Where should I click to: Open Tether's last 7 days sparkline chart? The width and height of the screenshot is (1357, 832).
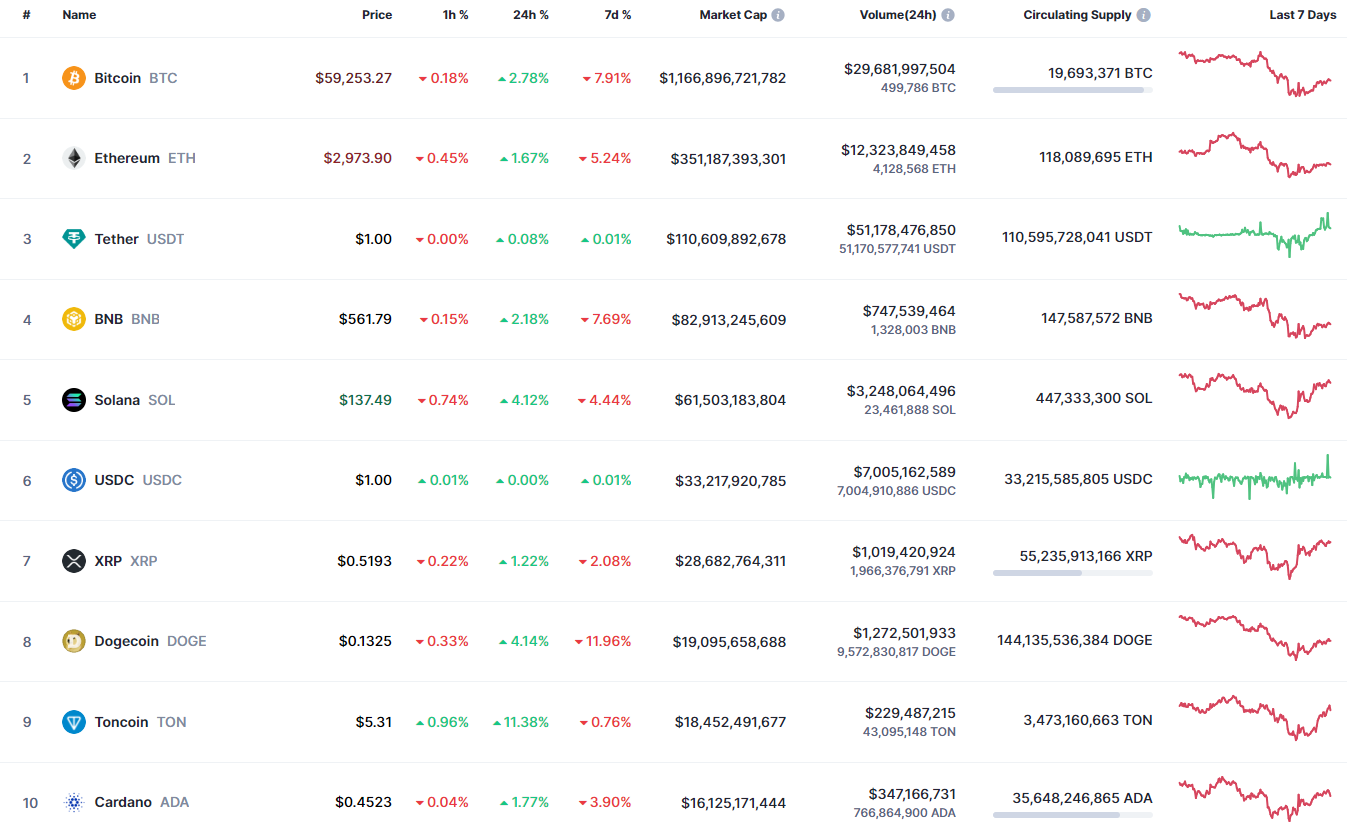tap(1255, 235)
